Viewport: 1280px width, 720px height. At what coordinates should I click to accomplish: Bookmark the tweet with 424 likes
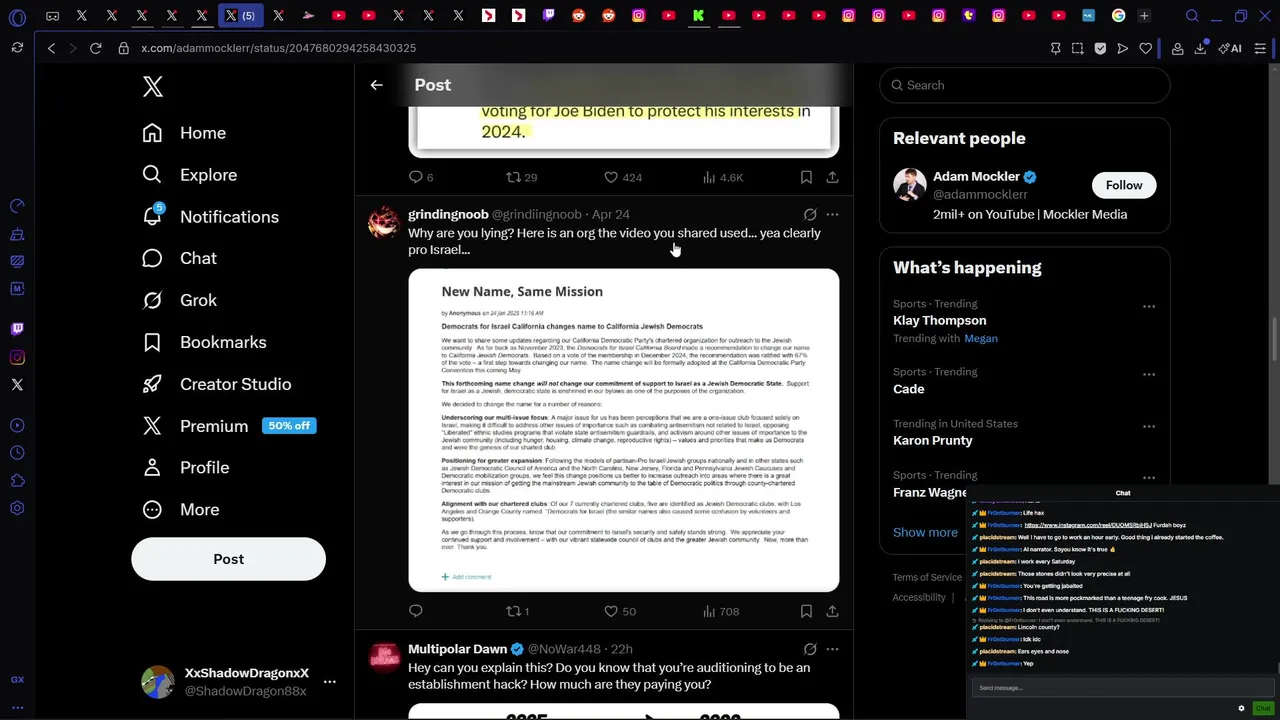pos(806,177)
